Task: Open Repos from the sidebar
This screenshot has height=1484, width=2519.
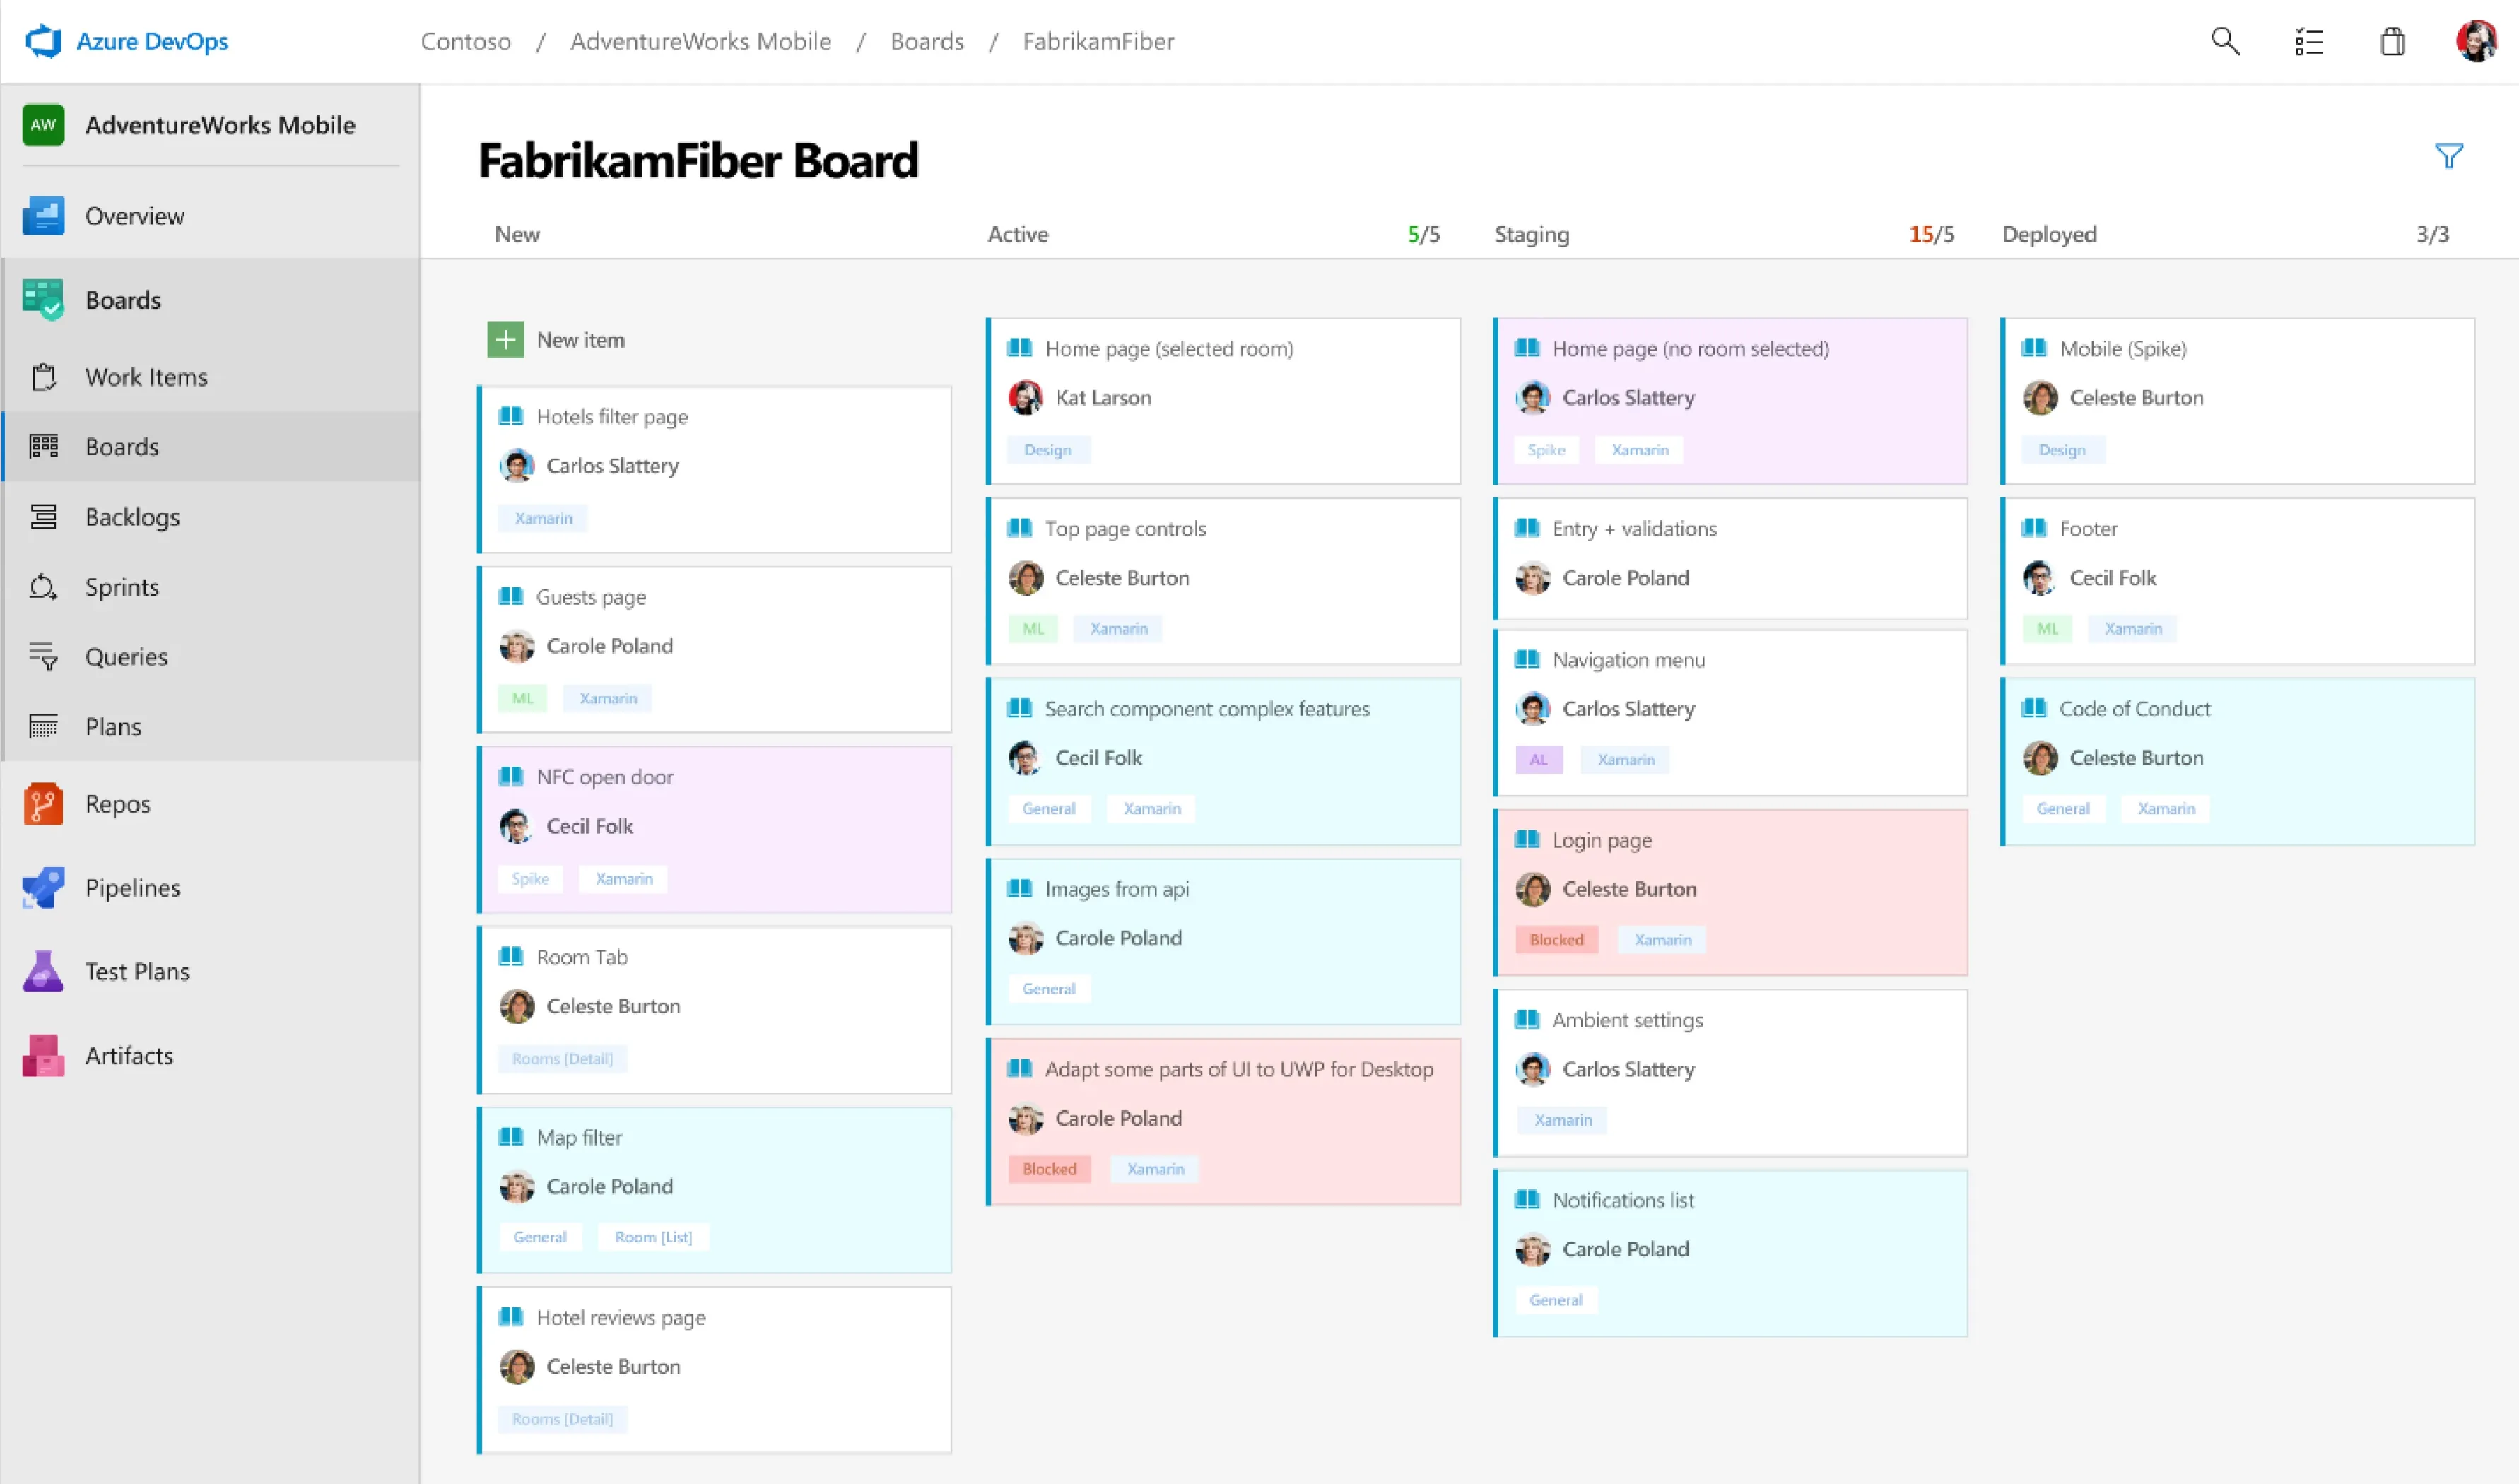Action: (x=117, y=804)
